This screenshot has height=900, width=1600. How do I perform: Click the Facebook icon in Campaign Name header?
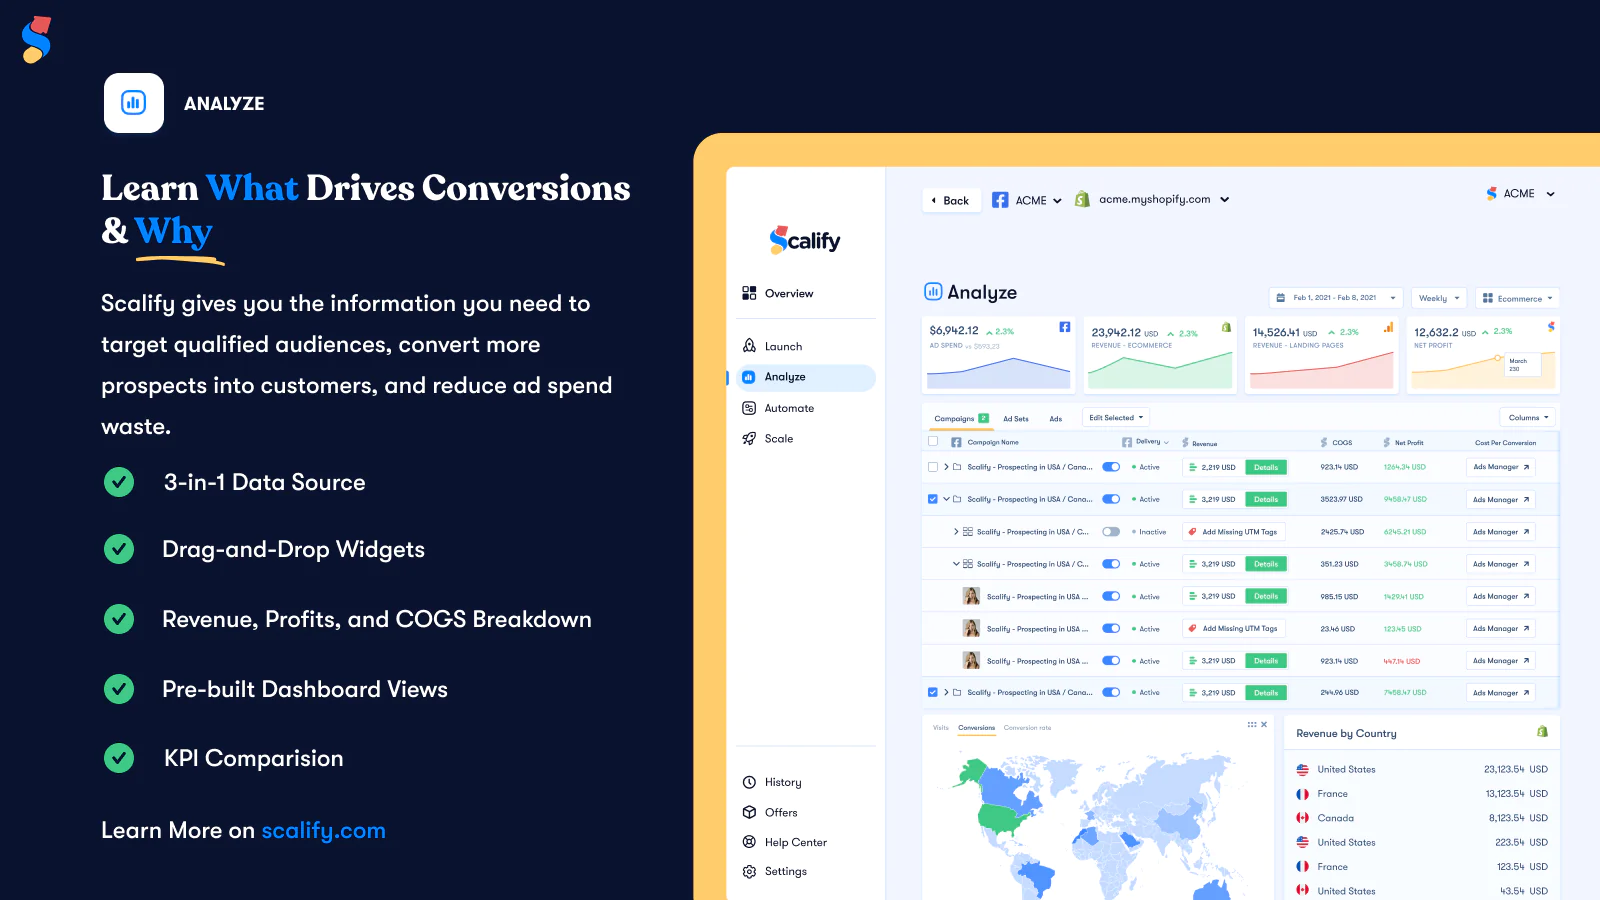click(x=956, y=442)
